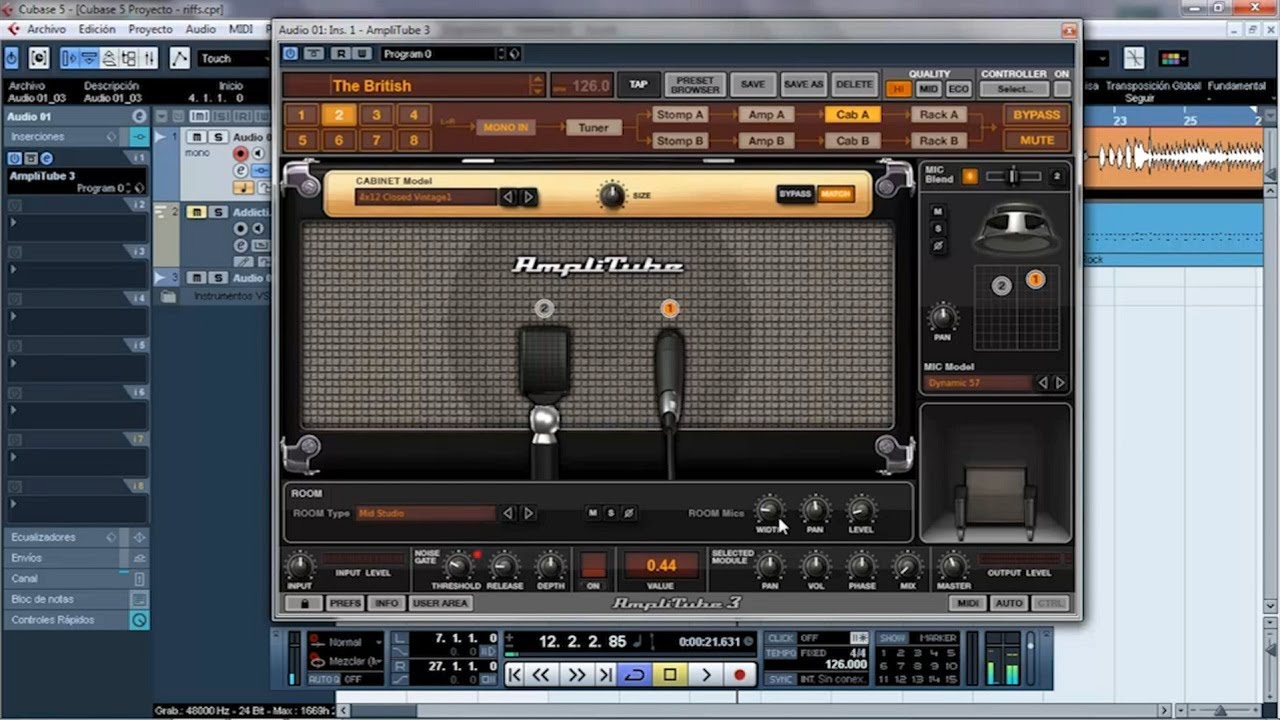Click the transport Stop button

(x=670, y=675)
